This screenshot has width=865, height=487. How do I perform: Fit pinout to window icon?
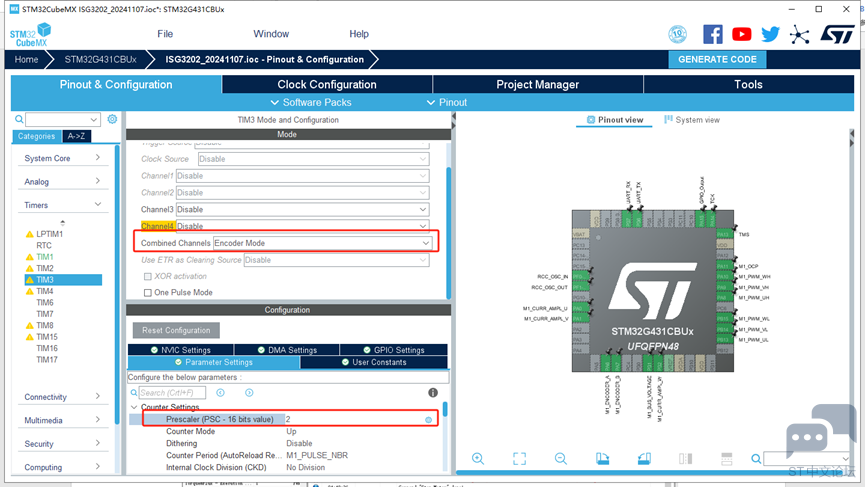click(x=519, y=459)
